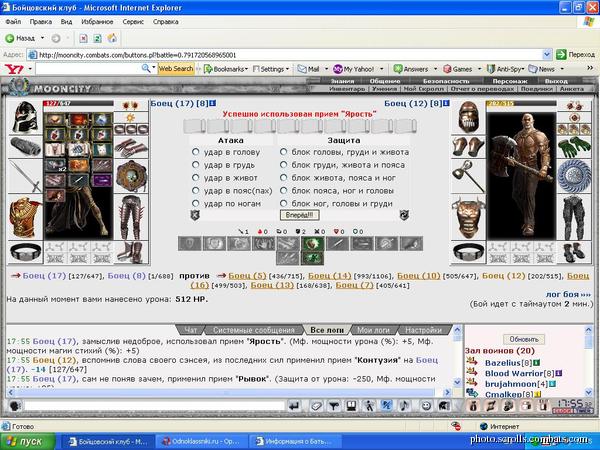This screenshot has width=600, height=450.
Task: Activate the upper green combat skill icon
Action: click(x=312, y=243)
